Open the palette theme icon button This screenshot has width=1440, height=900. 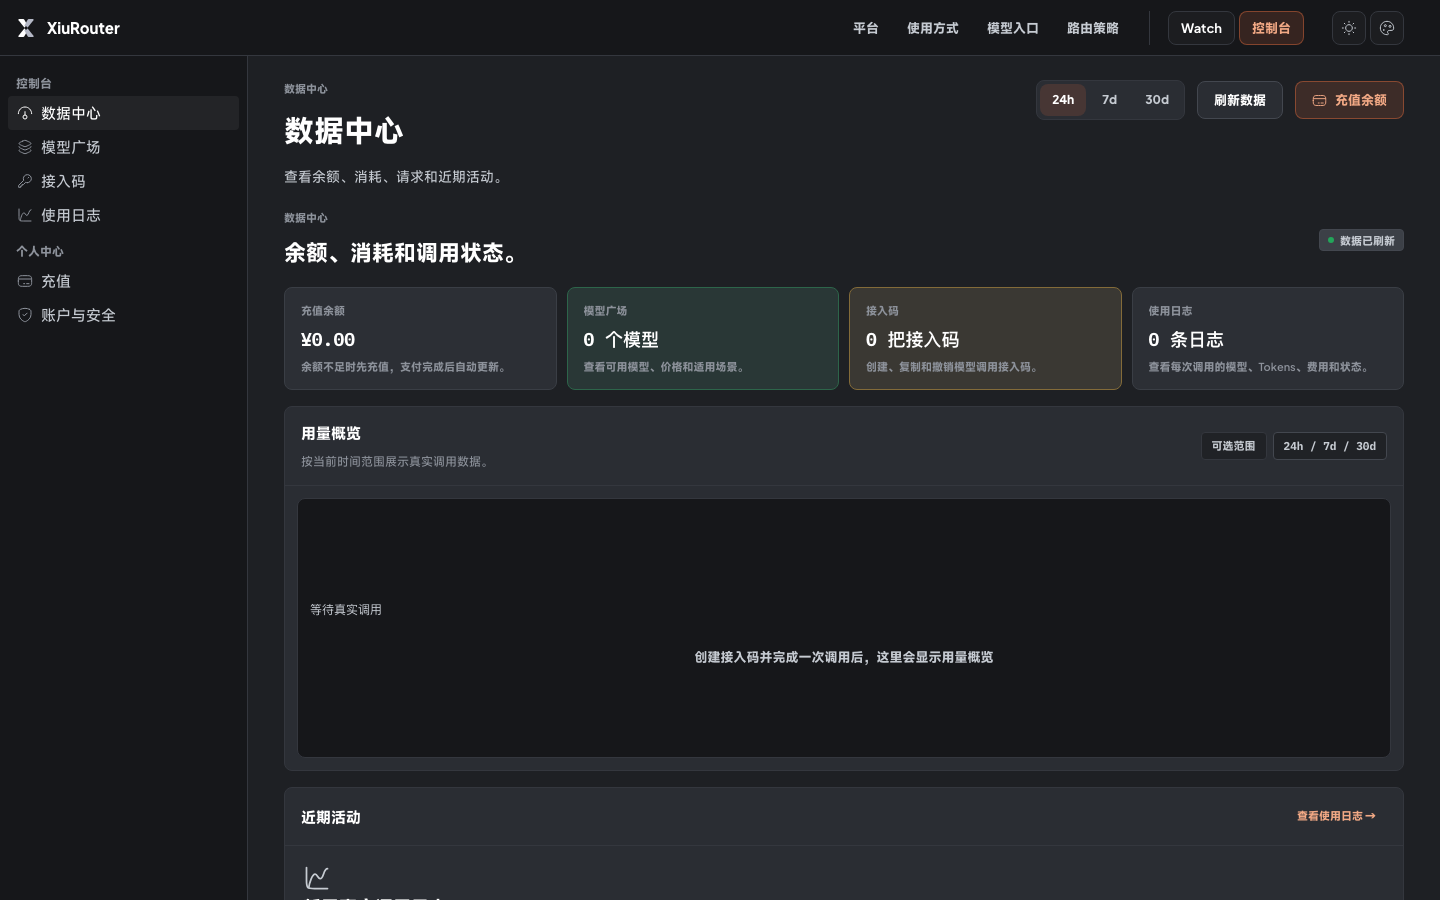tap(1387, 28)
